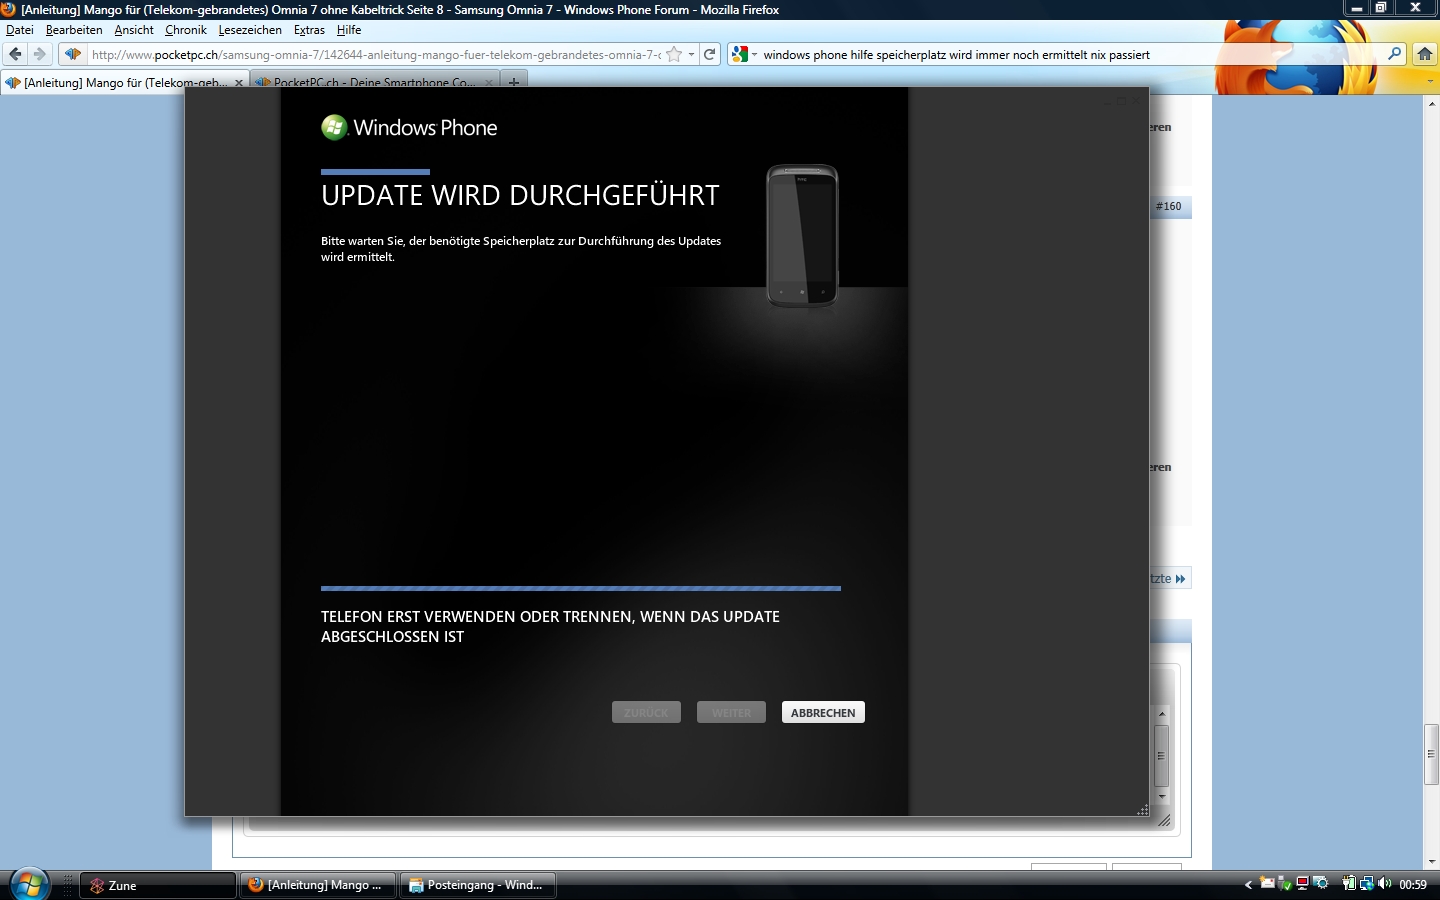Click the new mail tray icon
The image size is (1440, 900).
[x=1267, y=883]
